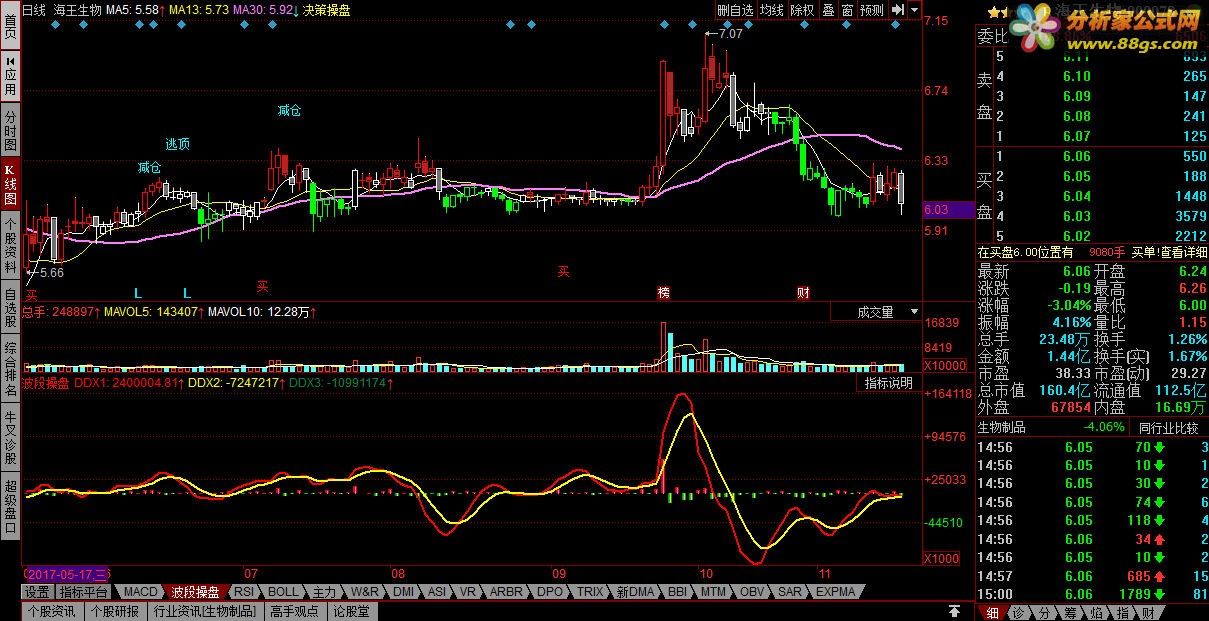
Task: Click the 财 marker below the price chart
Action: [803, 293]
